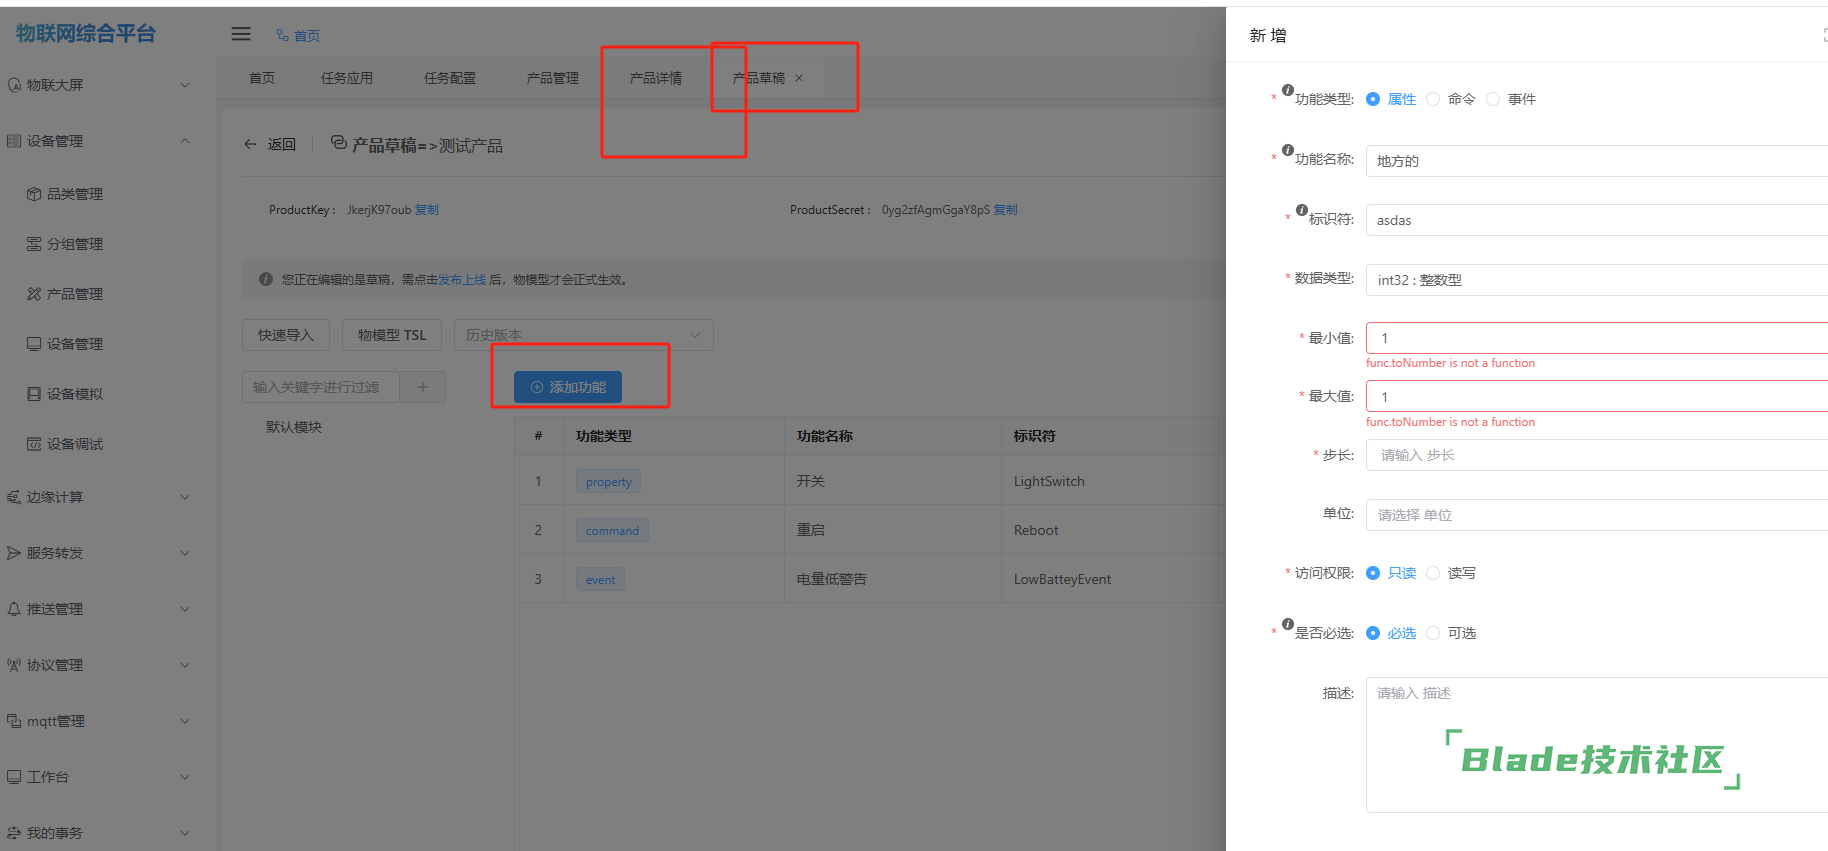1828x851 pixels.
Task: Select the 事件 function type radio
Action: [1493, 99]
